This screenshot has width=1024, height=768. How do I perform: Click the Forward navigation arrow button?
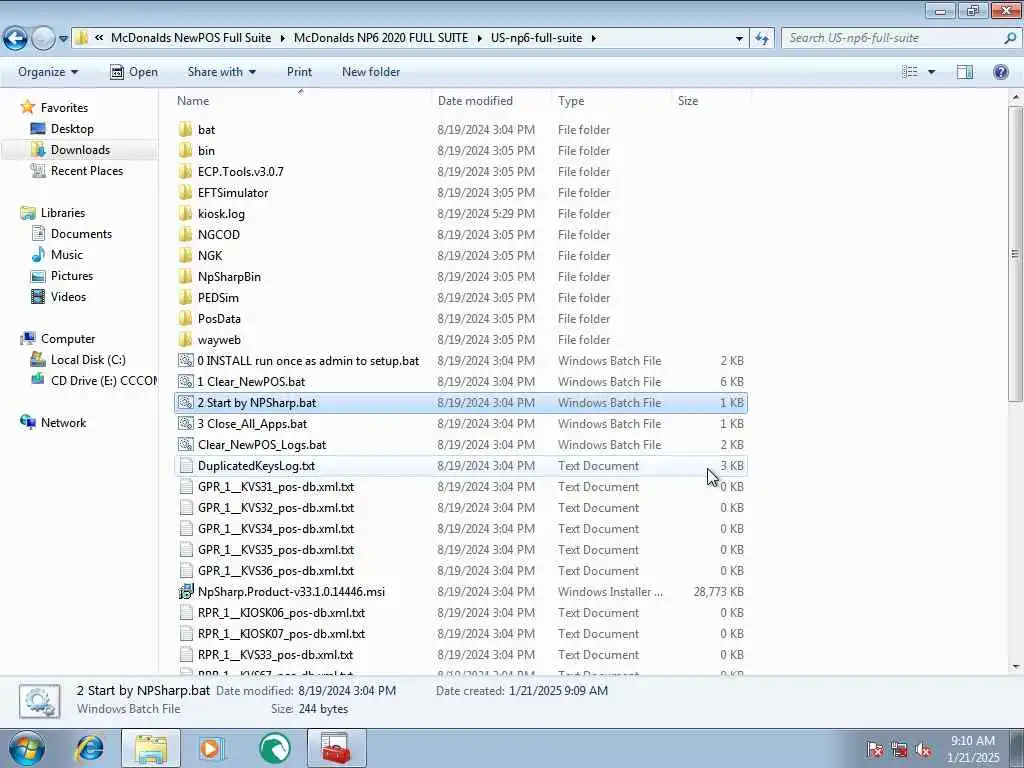tap(43, 39)
